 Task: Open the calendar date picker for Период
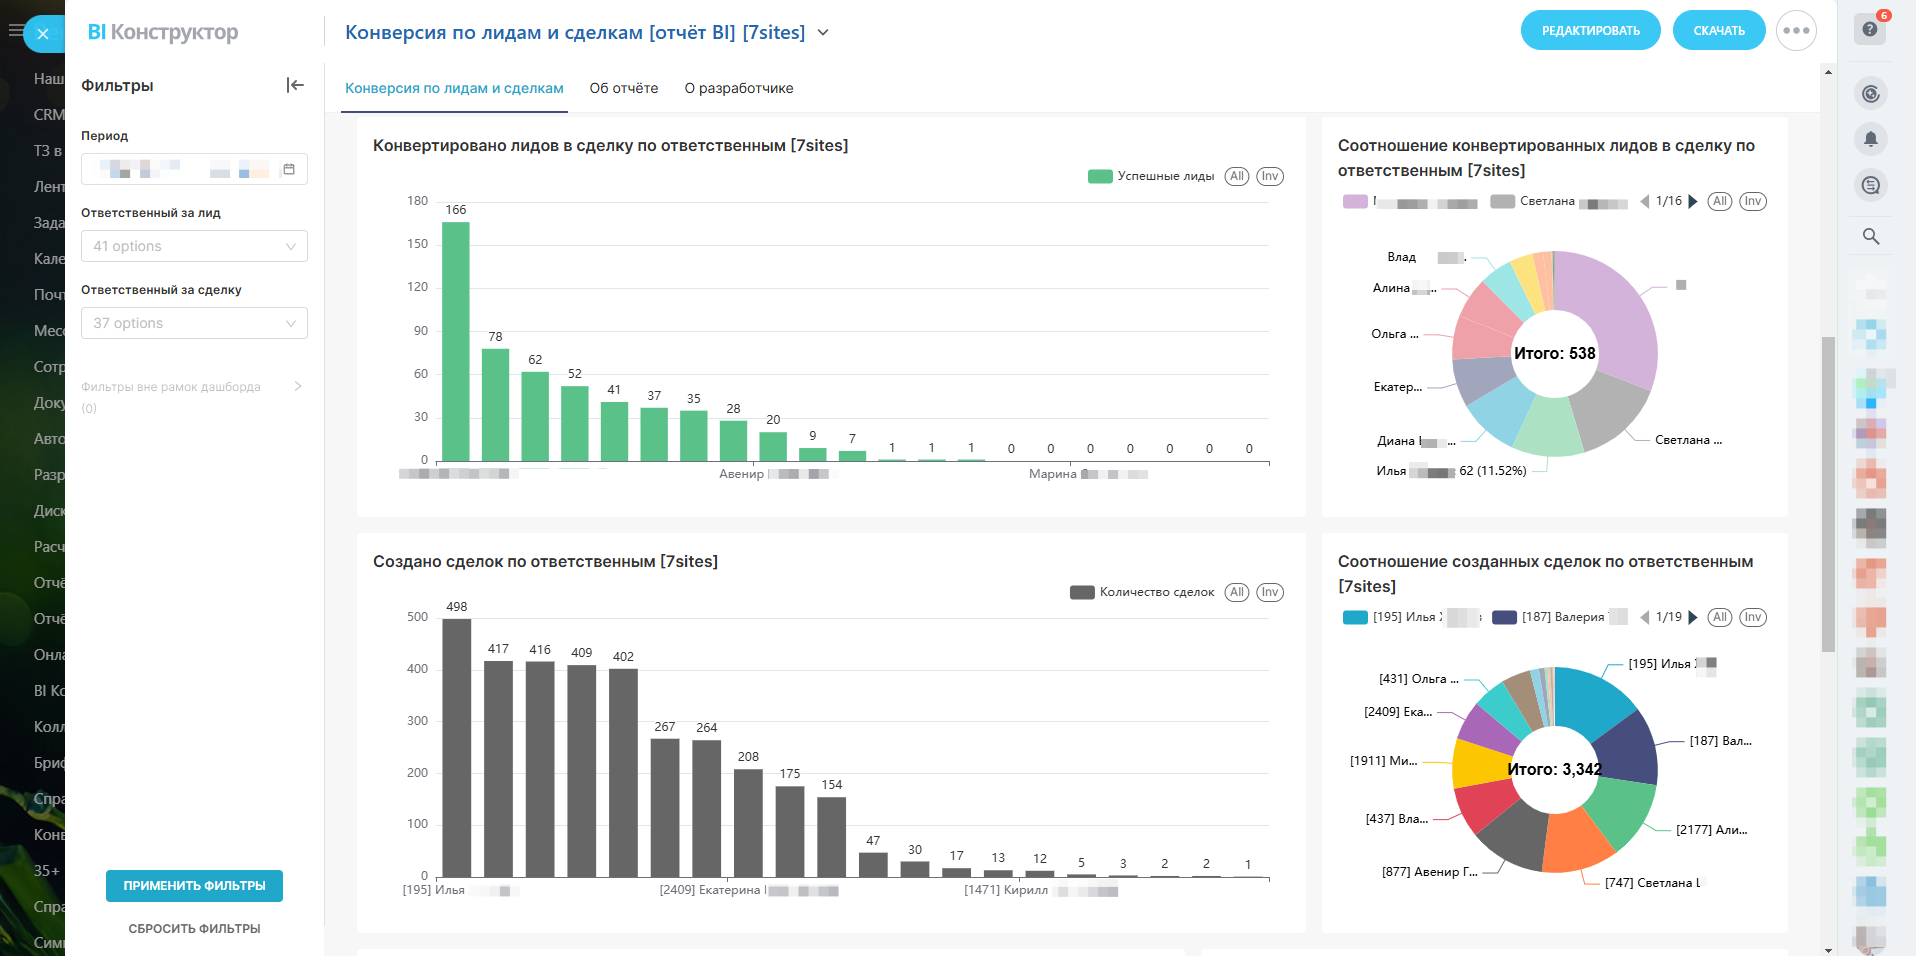coord(289,169)
